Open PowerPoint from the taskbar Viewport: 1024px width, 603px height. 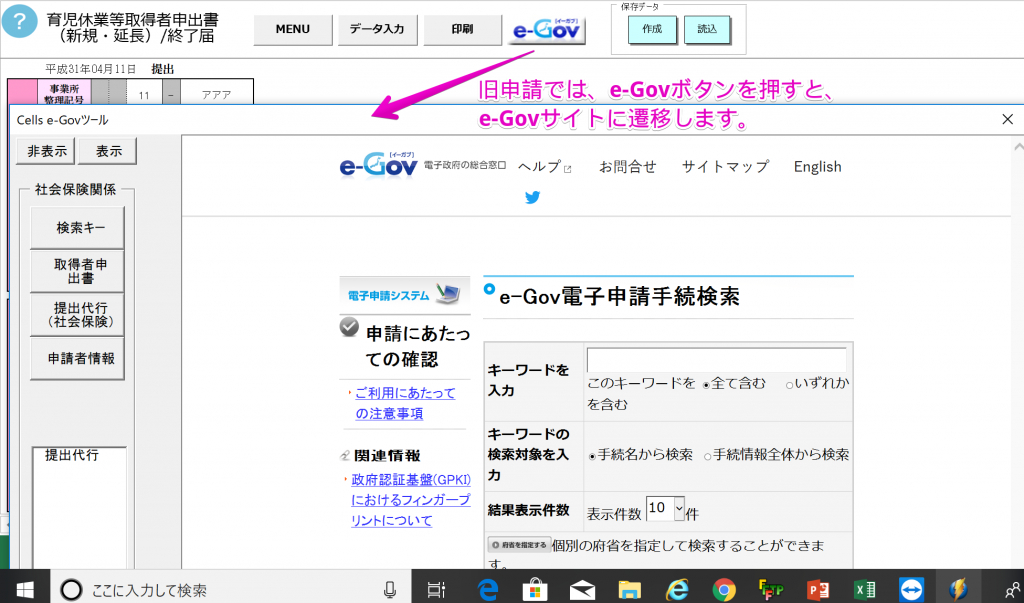(x=818, y=590)
